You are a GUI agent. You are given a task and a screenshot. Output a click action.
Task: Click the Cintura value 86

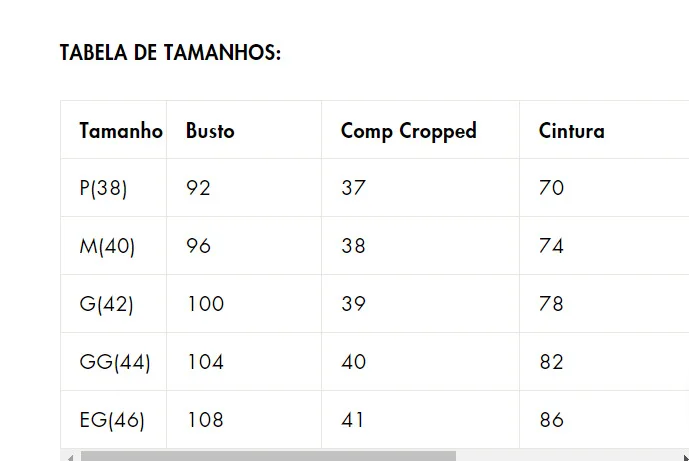point(551,420)
